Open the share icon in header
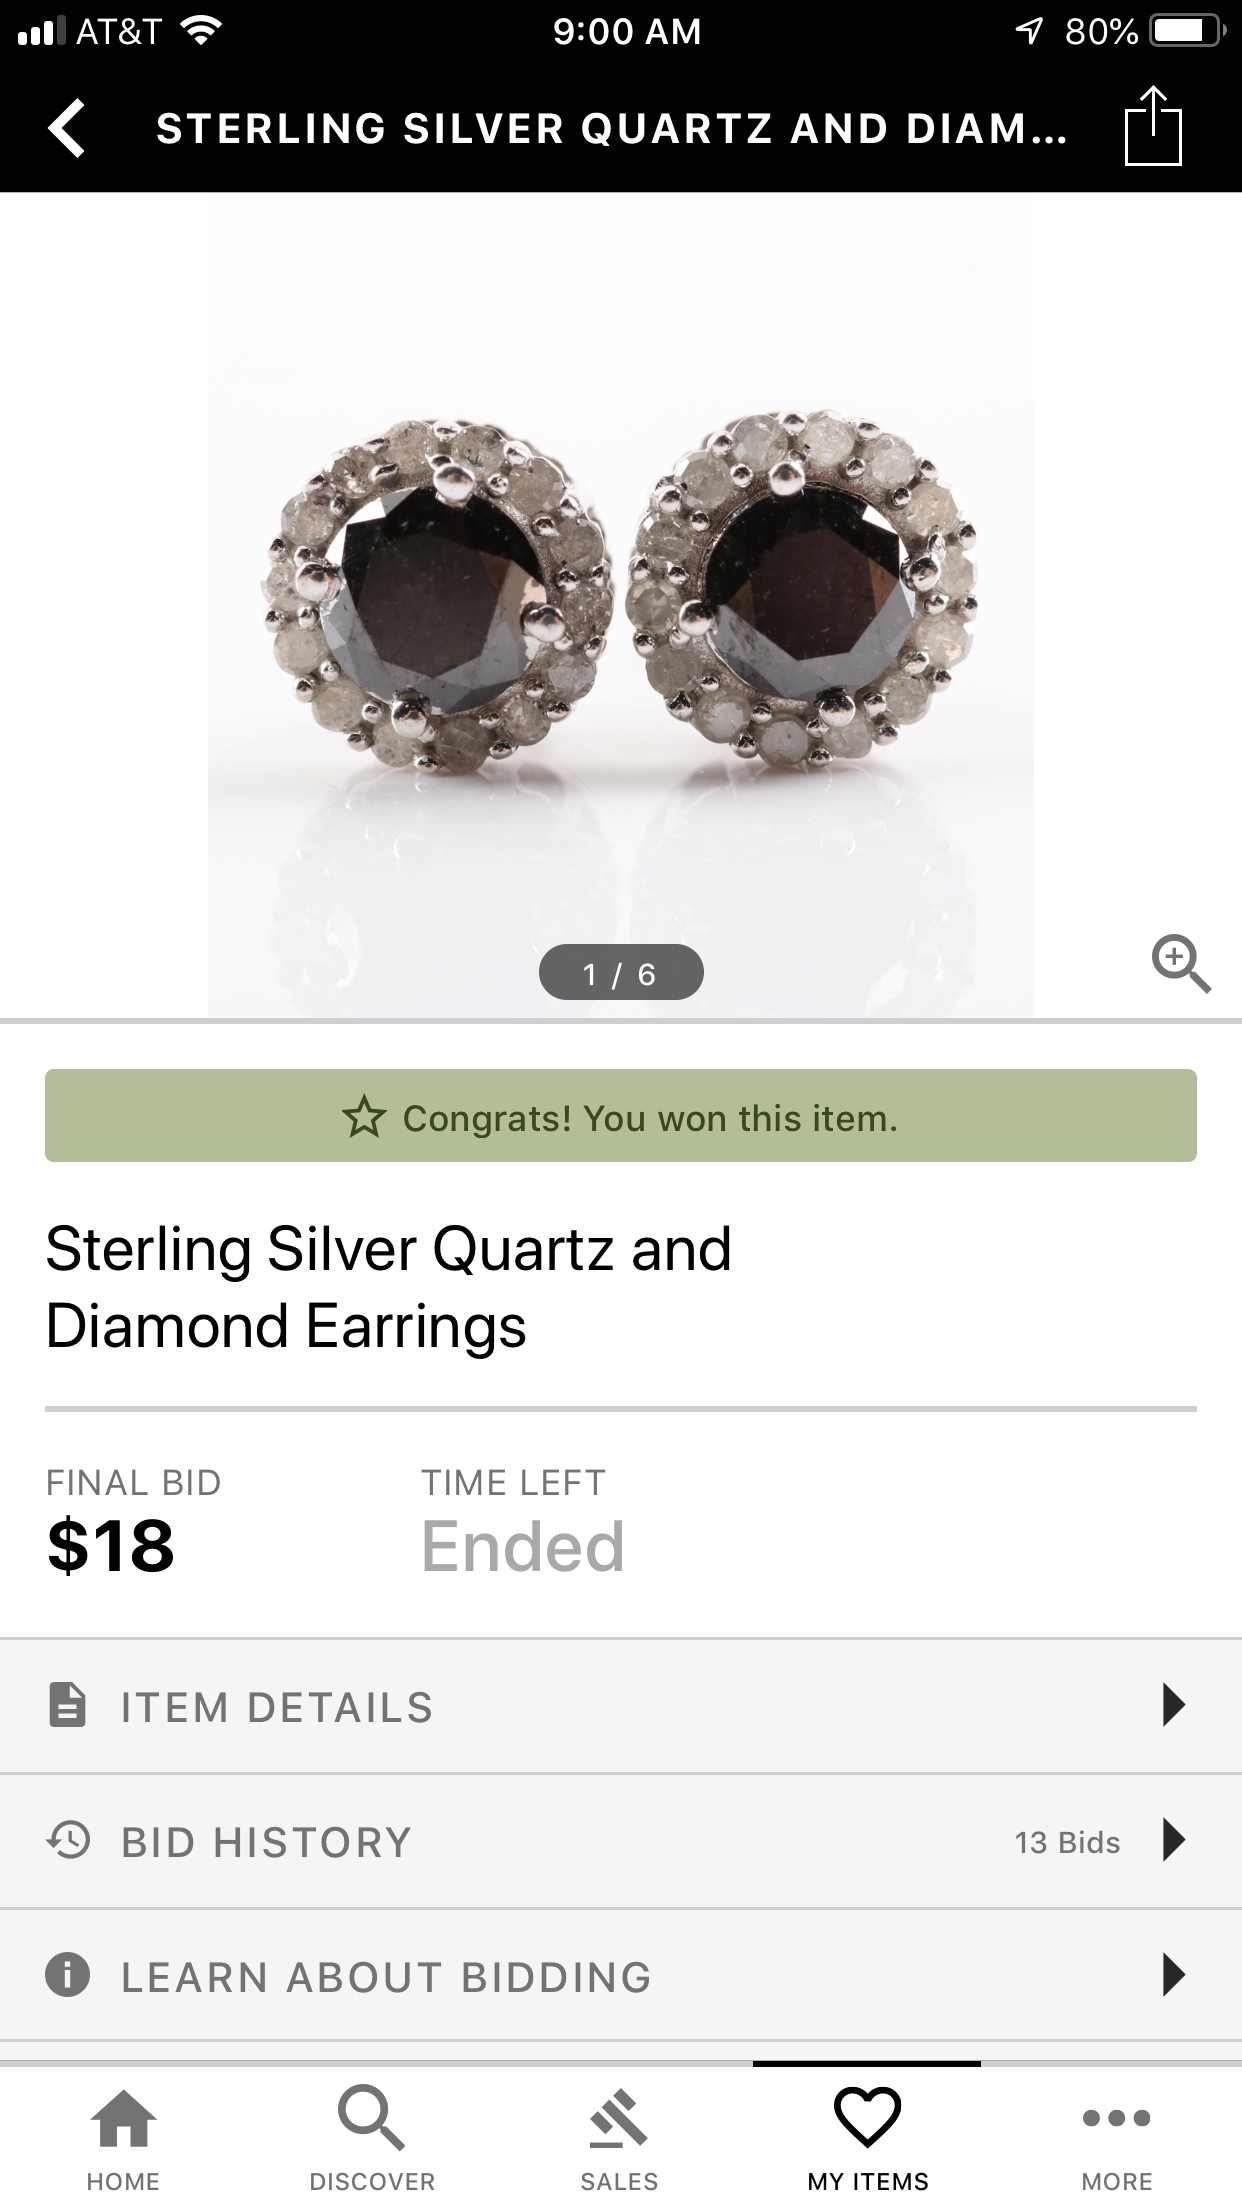 point(1153,127)
